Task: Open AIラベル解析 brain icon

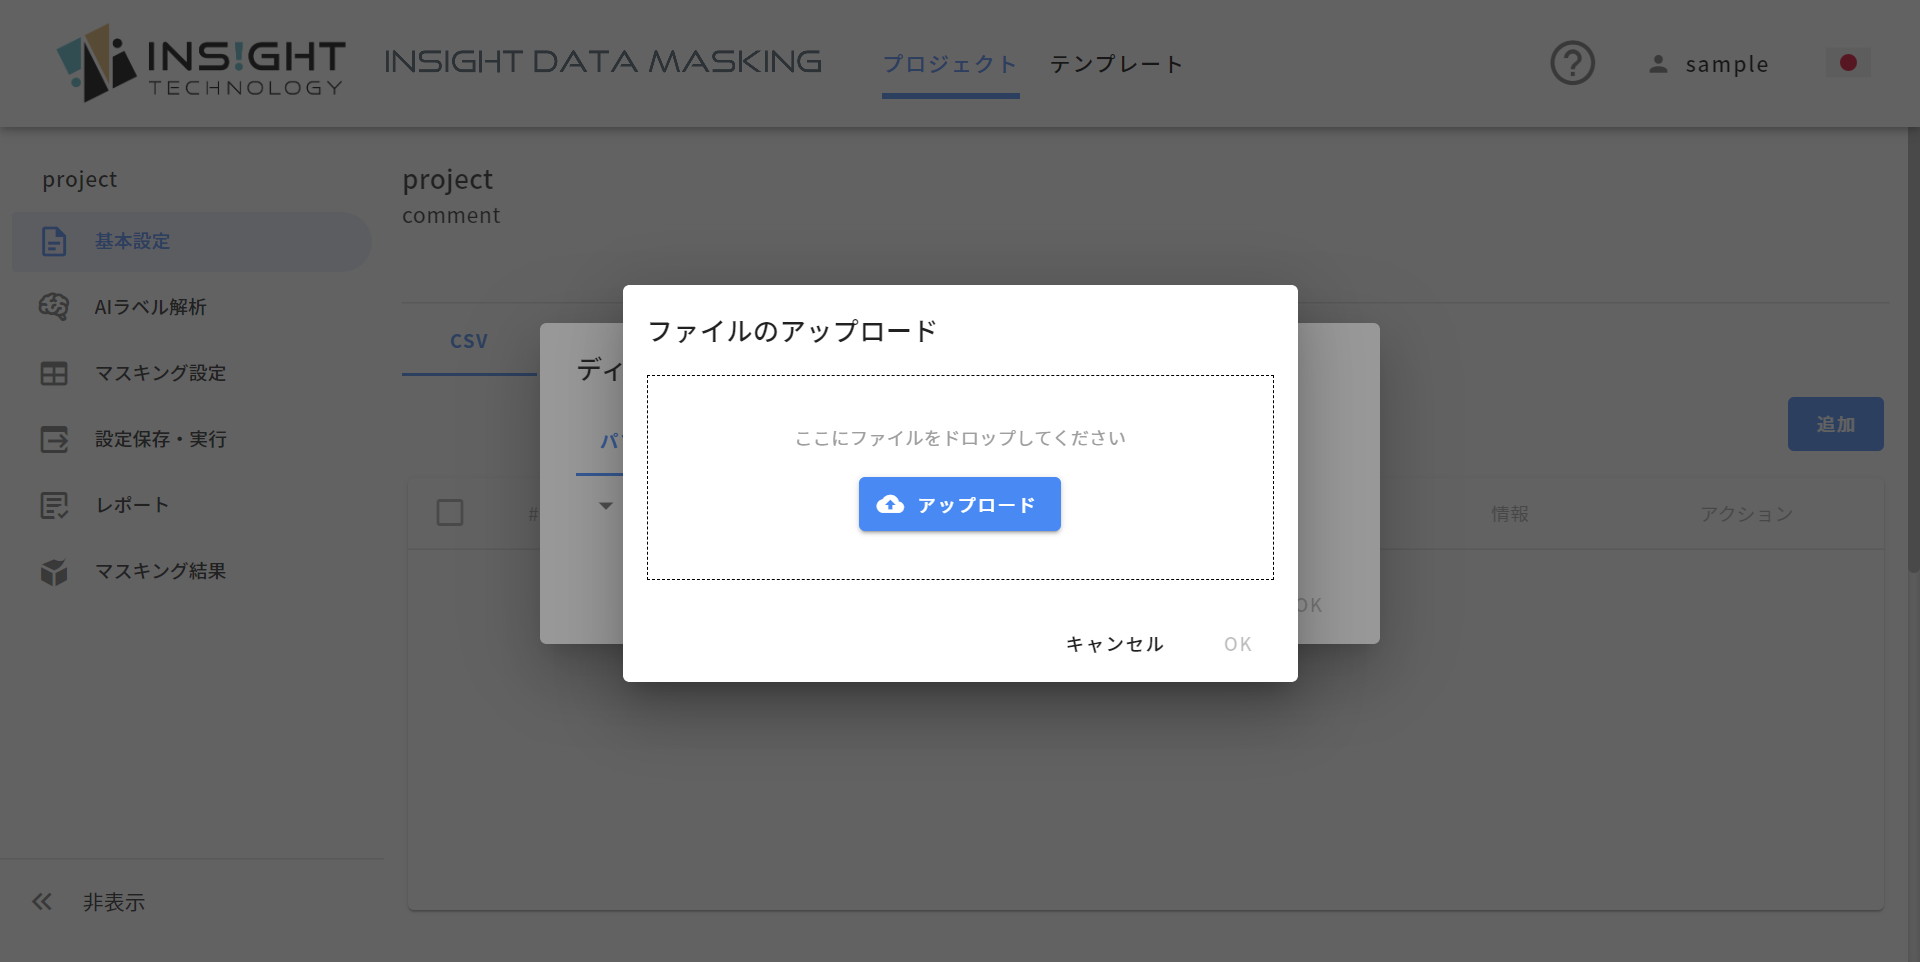Action: (x=54, y=307)
